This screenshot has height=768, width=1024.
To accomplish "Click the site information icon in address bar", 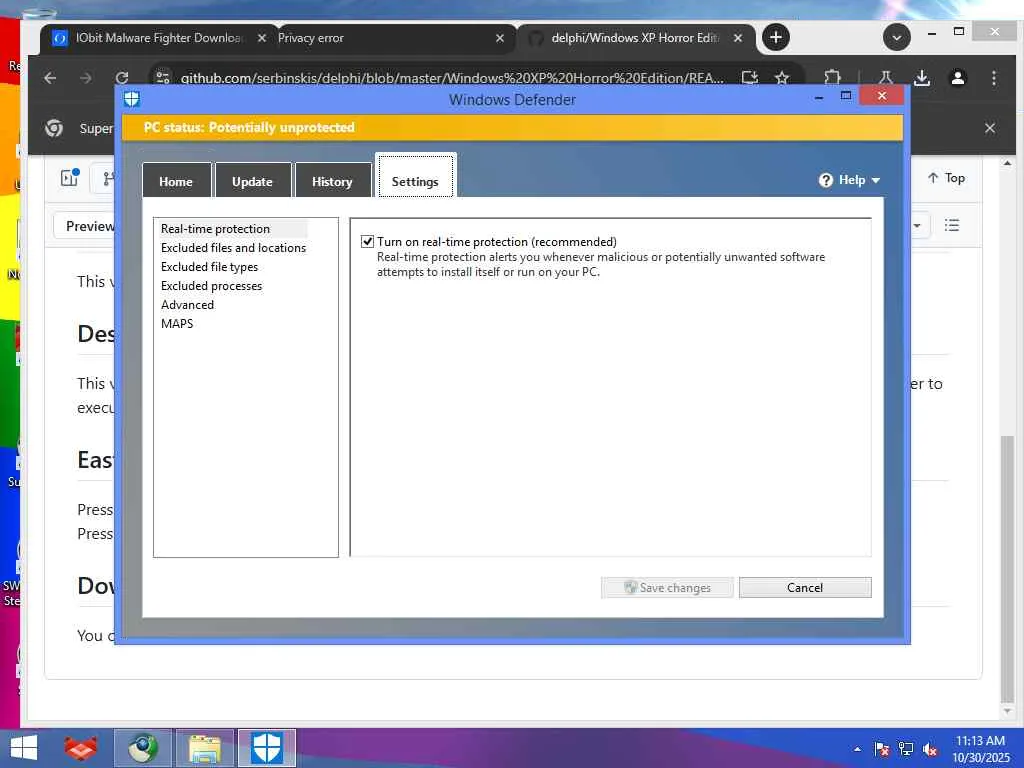I will click(x=162, y=78).
